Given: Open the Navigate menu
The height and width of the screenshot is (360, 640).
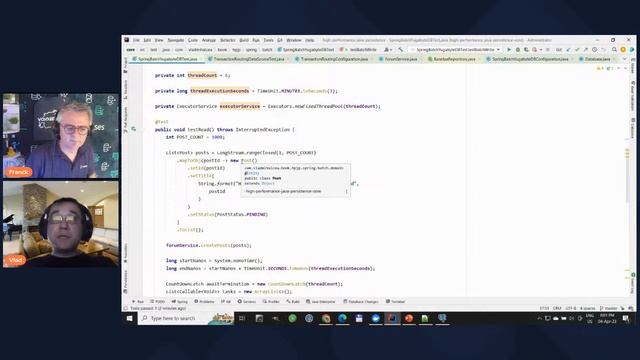Looking at the screenshot, I should [176, 40].
